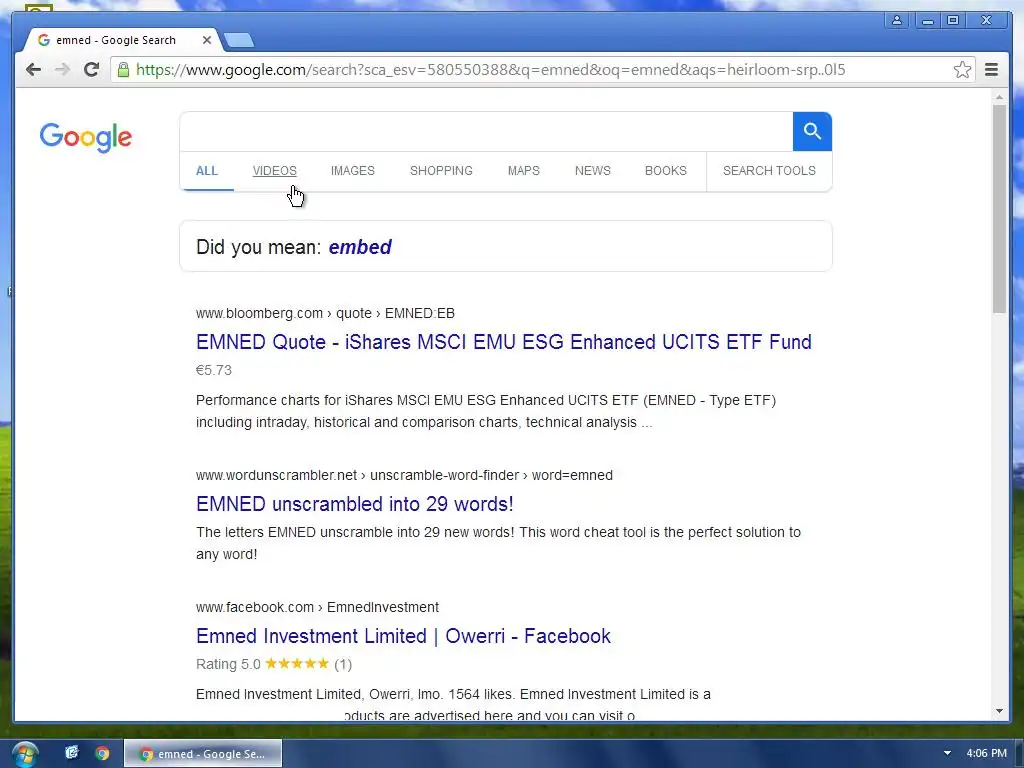
Task: Close the emned Google Search tab
Action: pos(206,40)
